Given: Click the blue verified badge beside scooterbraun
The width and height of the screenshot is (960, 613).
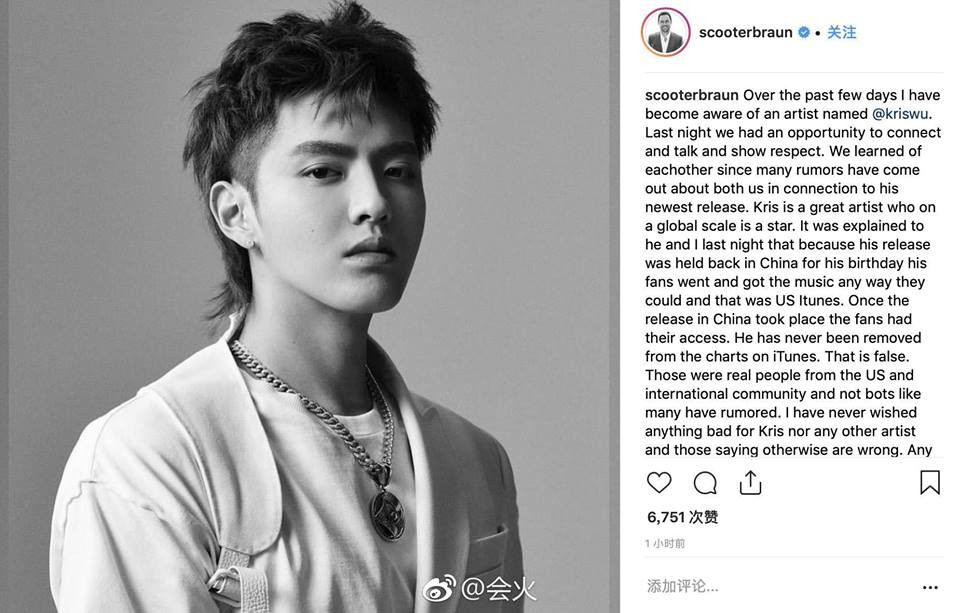Looking at the screenshot, I should point(804,32).
